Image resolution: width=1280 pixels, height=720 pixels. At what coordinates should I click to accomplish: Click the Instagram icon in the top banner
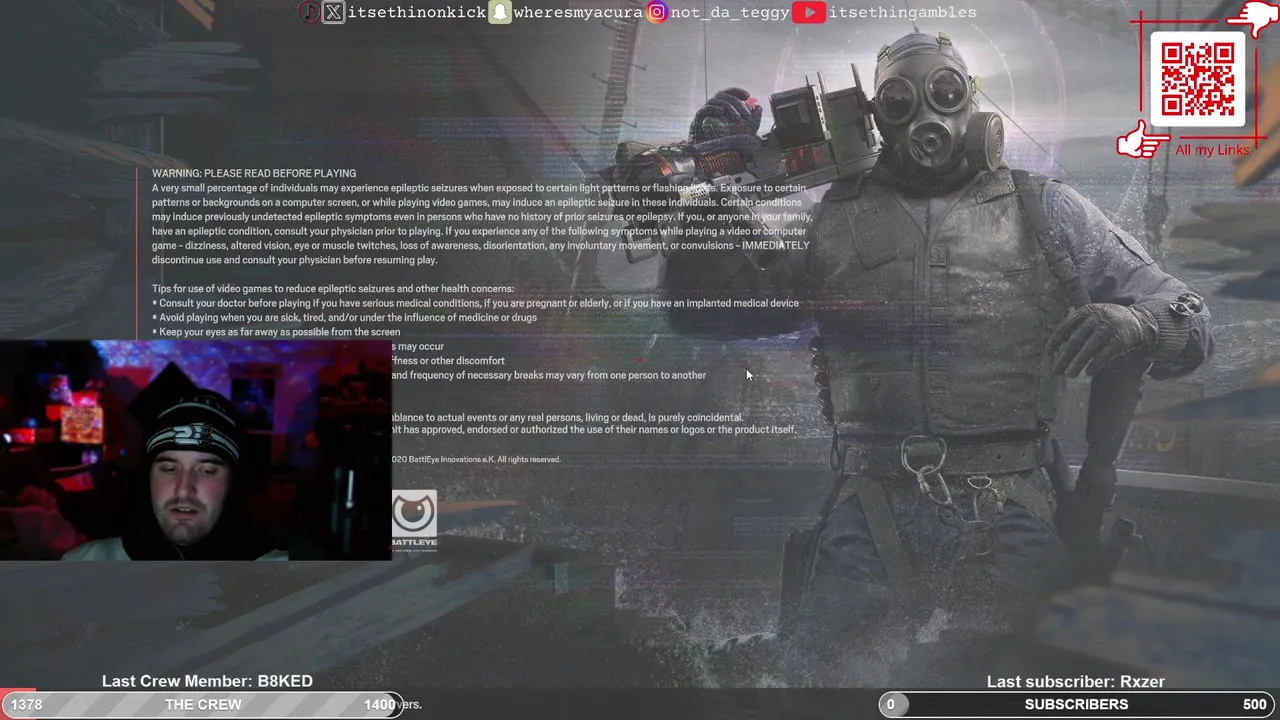pyautogui.click(x=657, y=12)
